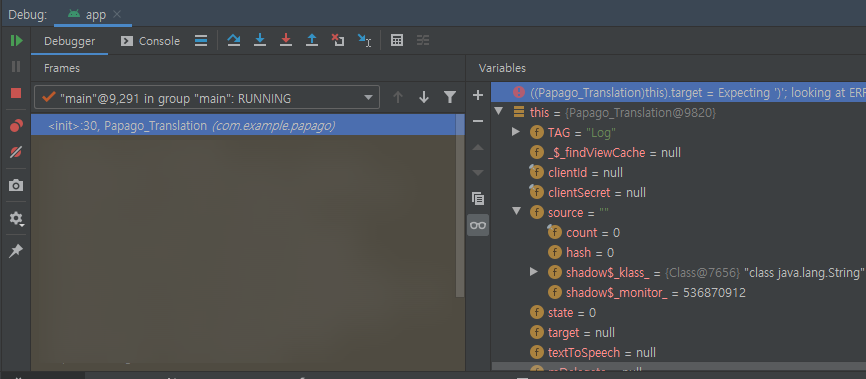Open View Breakpoints dialog
866x379 pixels.
point(16,125)
